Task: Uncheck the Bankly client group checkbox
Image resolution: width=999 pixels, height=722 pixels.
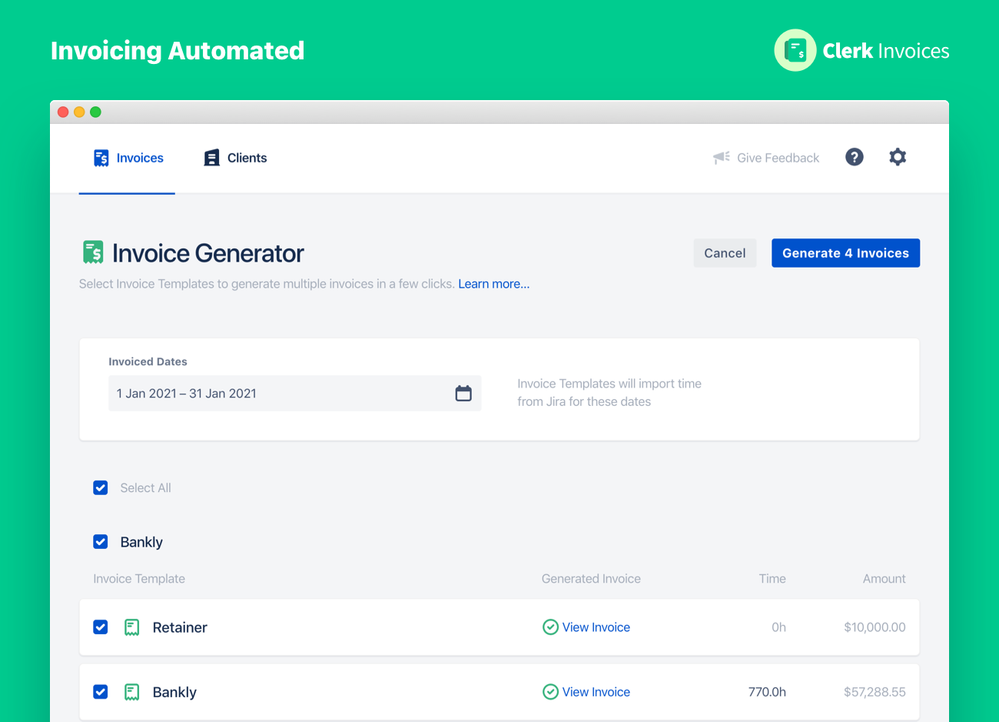Action: coord(100,541)
